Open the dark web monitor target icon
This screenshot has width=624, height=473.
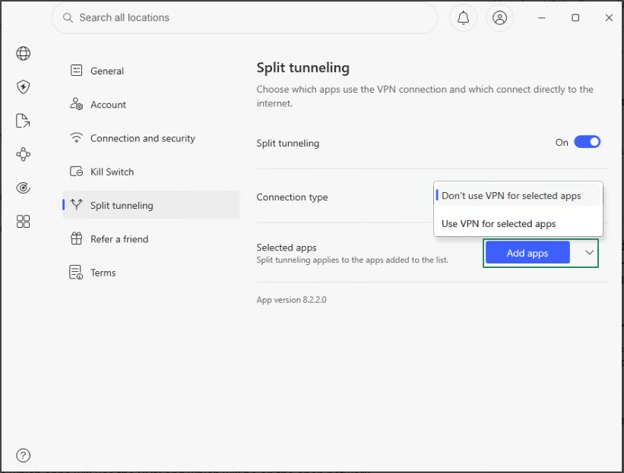pyautogui.click(x=23, y=188)
